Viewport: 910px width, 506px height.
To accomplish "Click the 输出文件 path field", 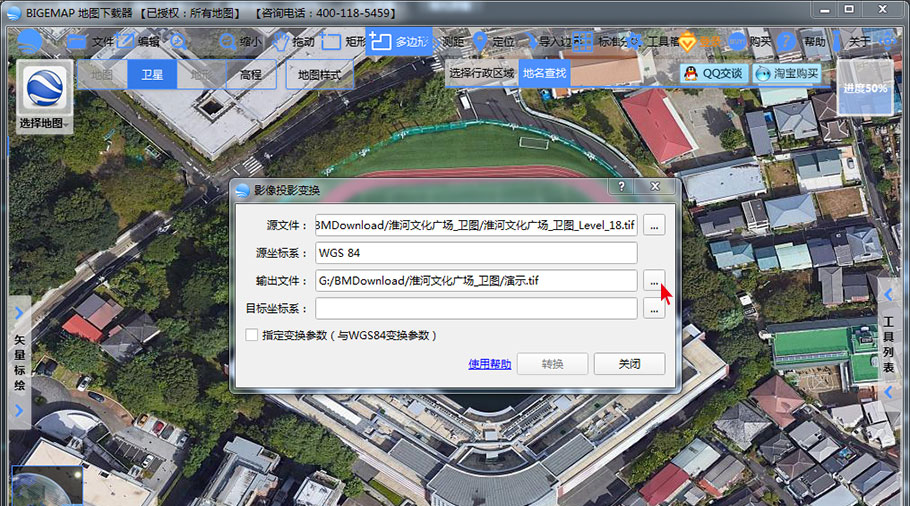I will [476, 281].
